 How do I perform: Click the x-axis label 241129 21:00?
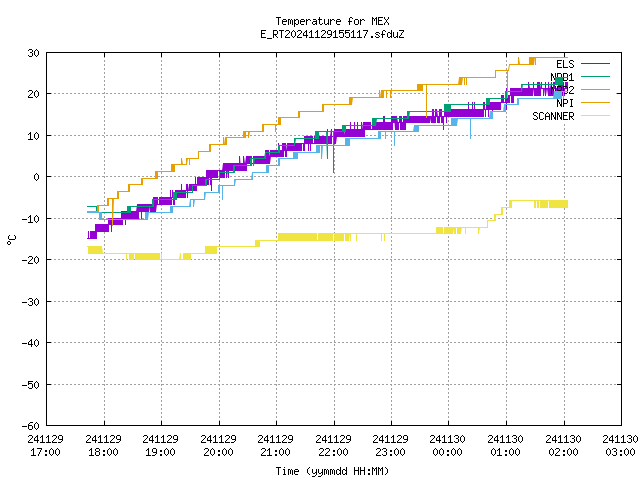[x=276, y=446]
